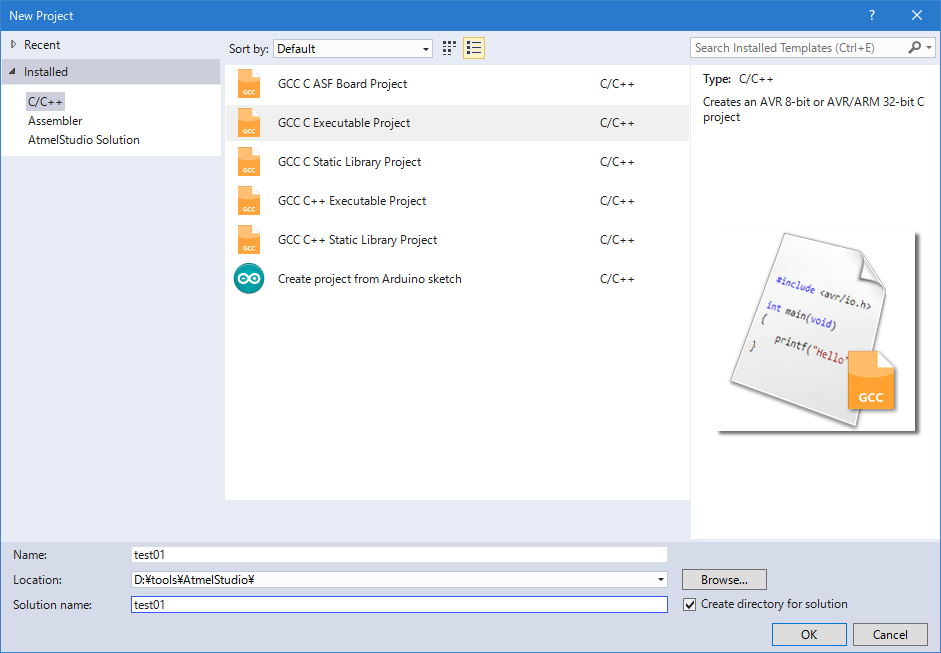Screen dimensions: 941x653
Task: Click the search magnifier icon
Action: pyautogui.click(x=914, y=47)
